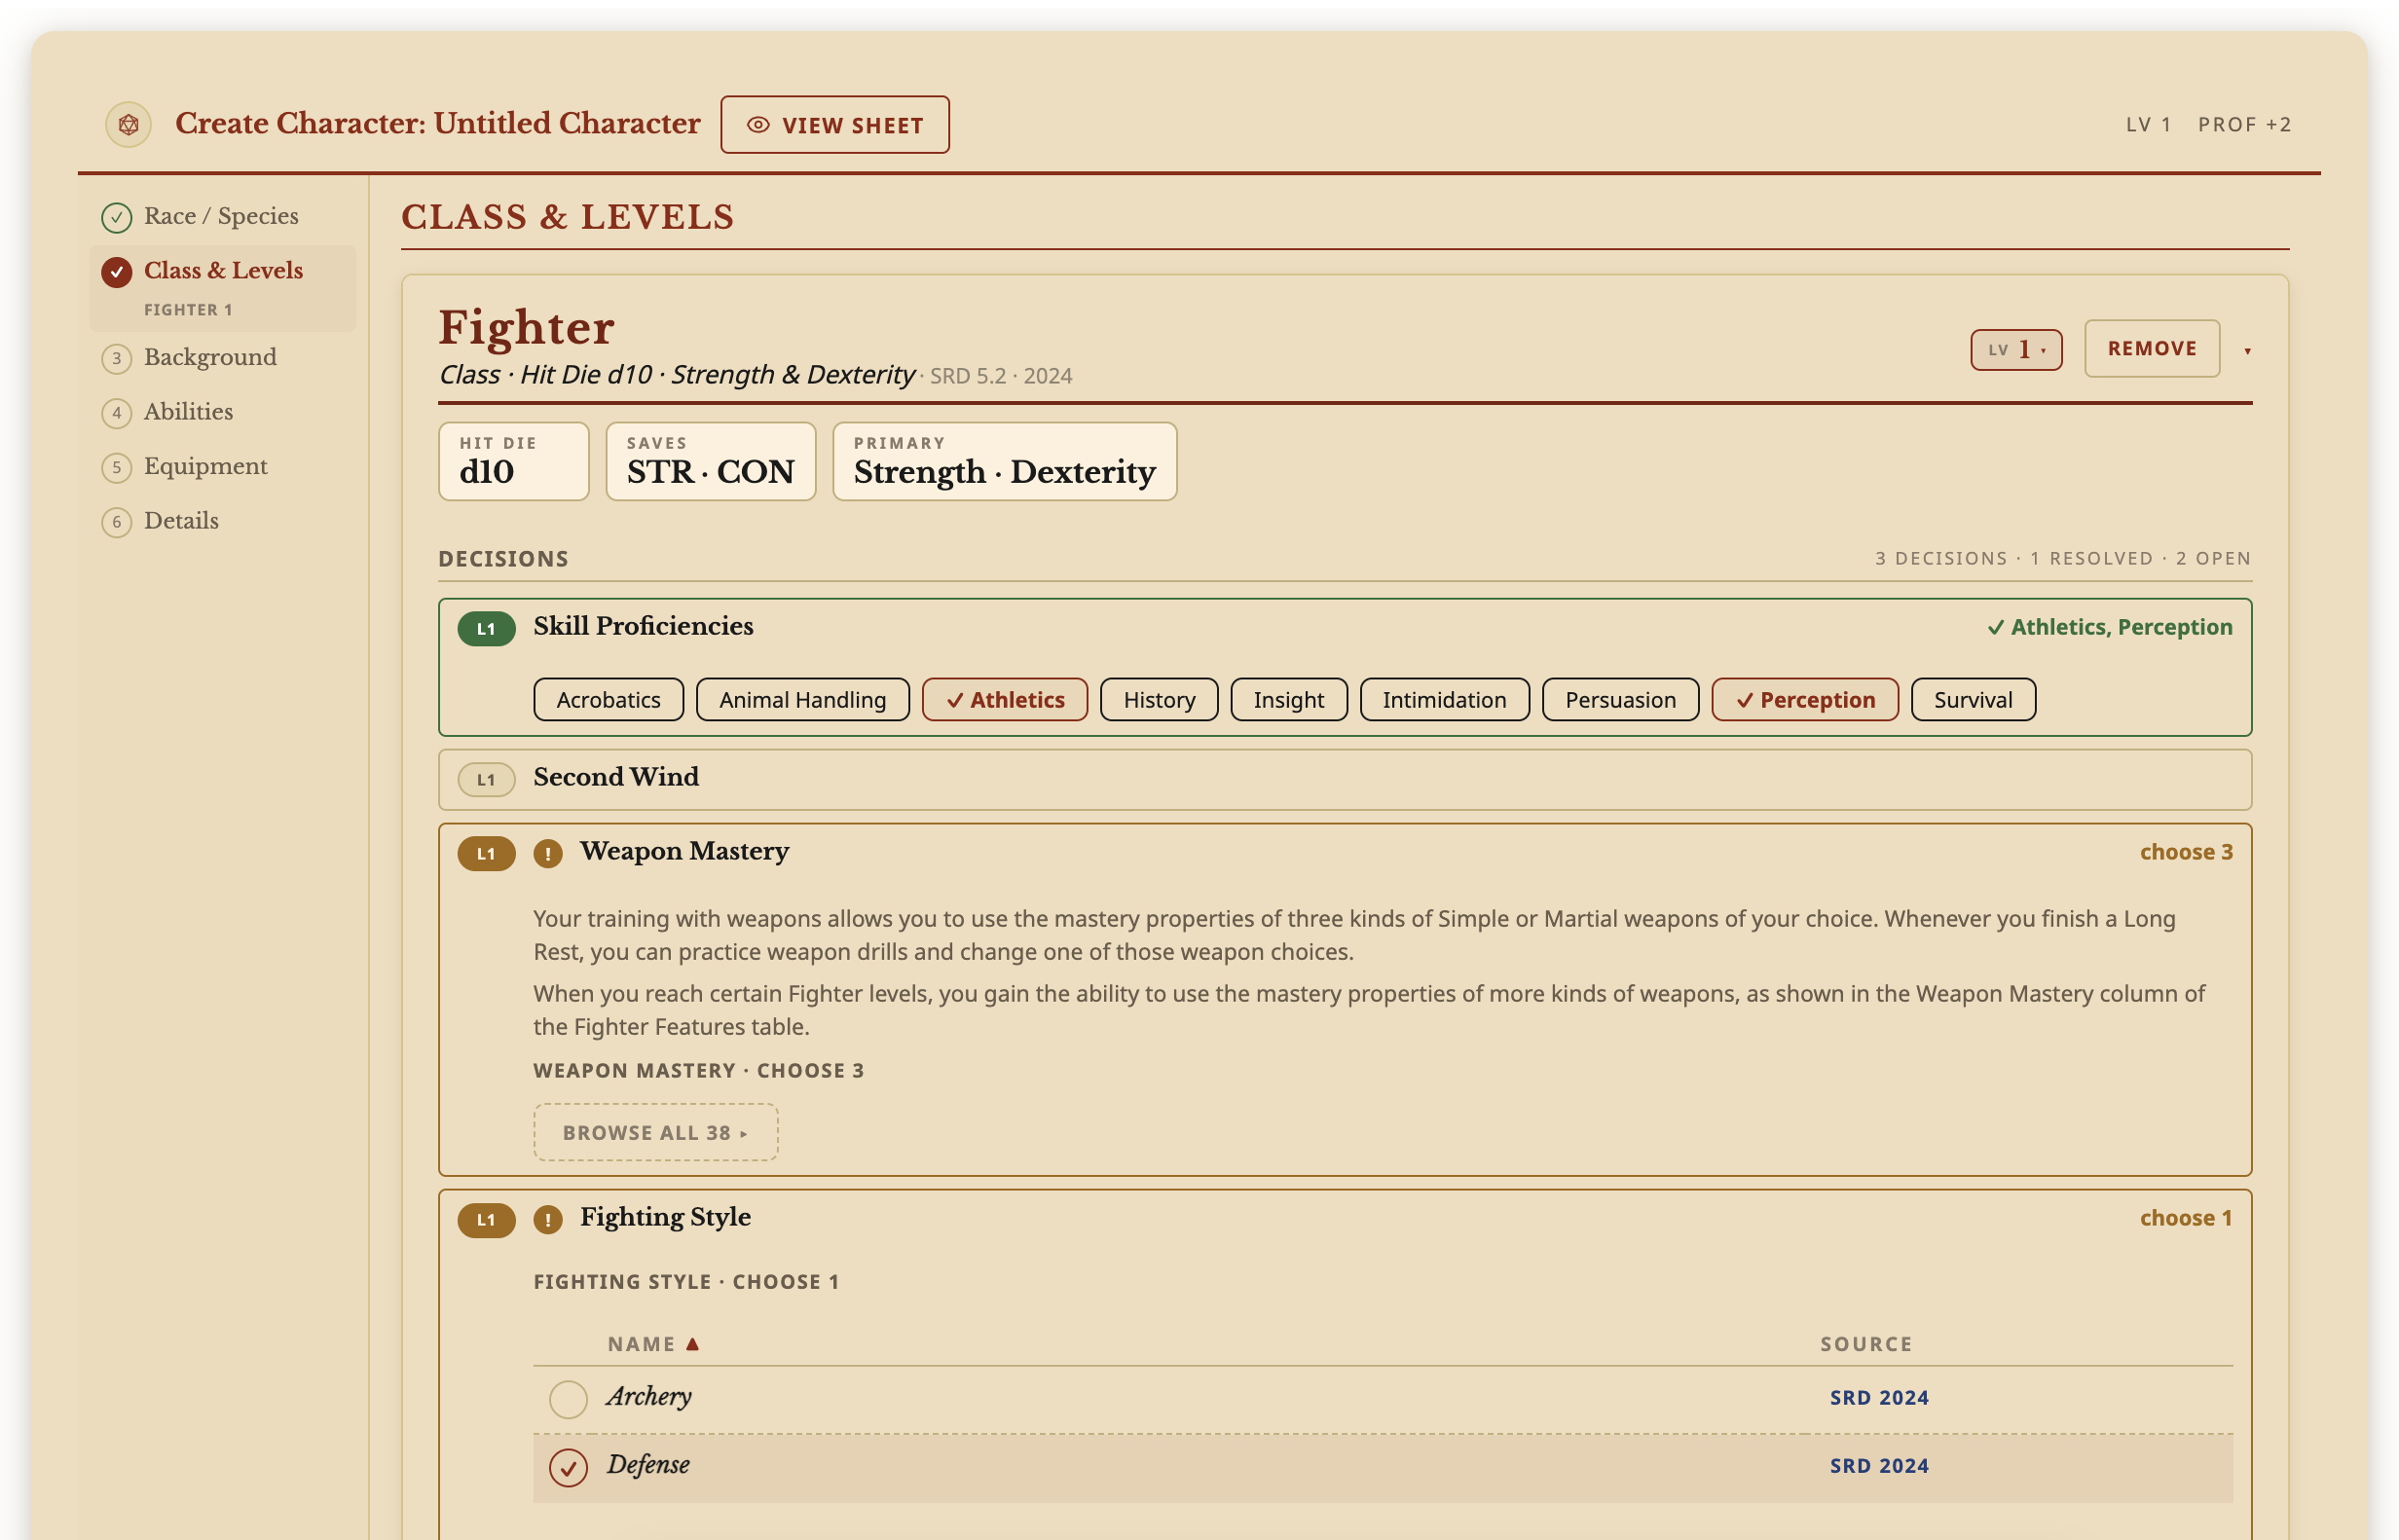
Task: Collapse the Fighting Style decision header
Action: coord(1345,1218)
